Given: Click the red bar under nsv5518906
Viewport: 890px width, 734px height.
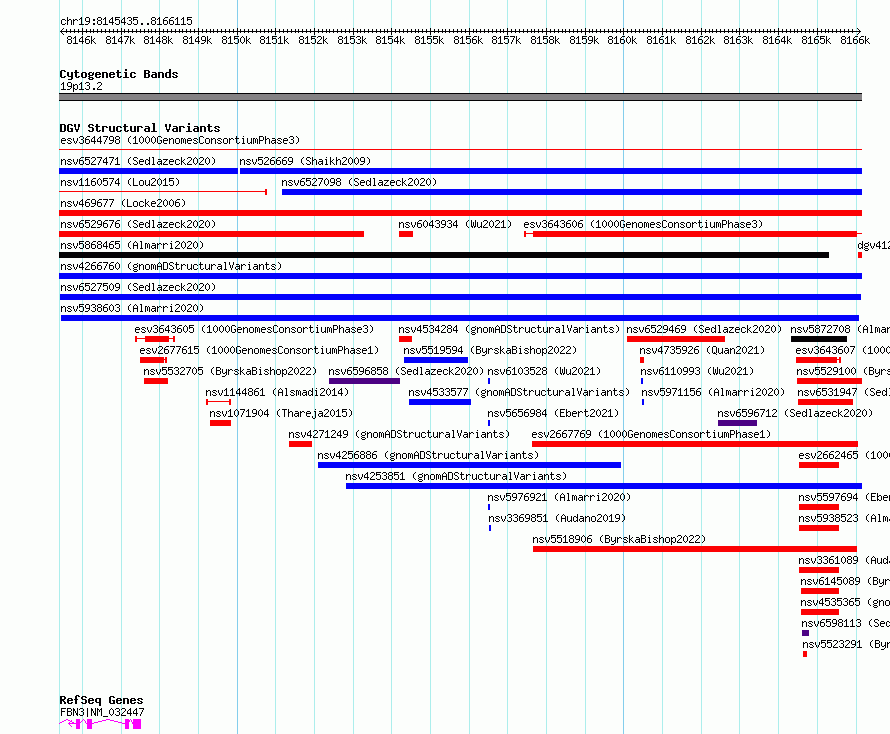Looking at the screenshot, I should (x=695, y=550).
